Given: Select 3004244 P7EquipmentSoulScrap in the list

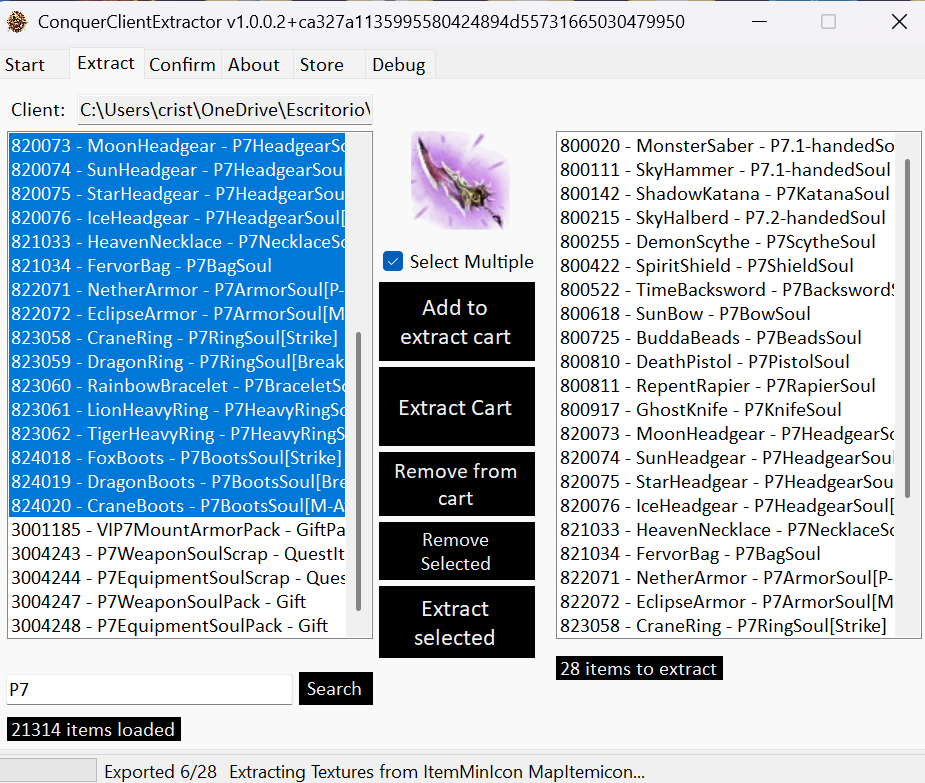Looking at the screenshot, I should (x=177, y=578).
